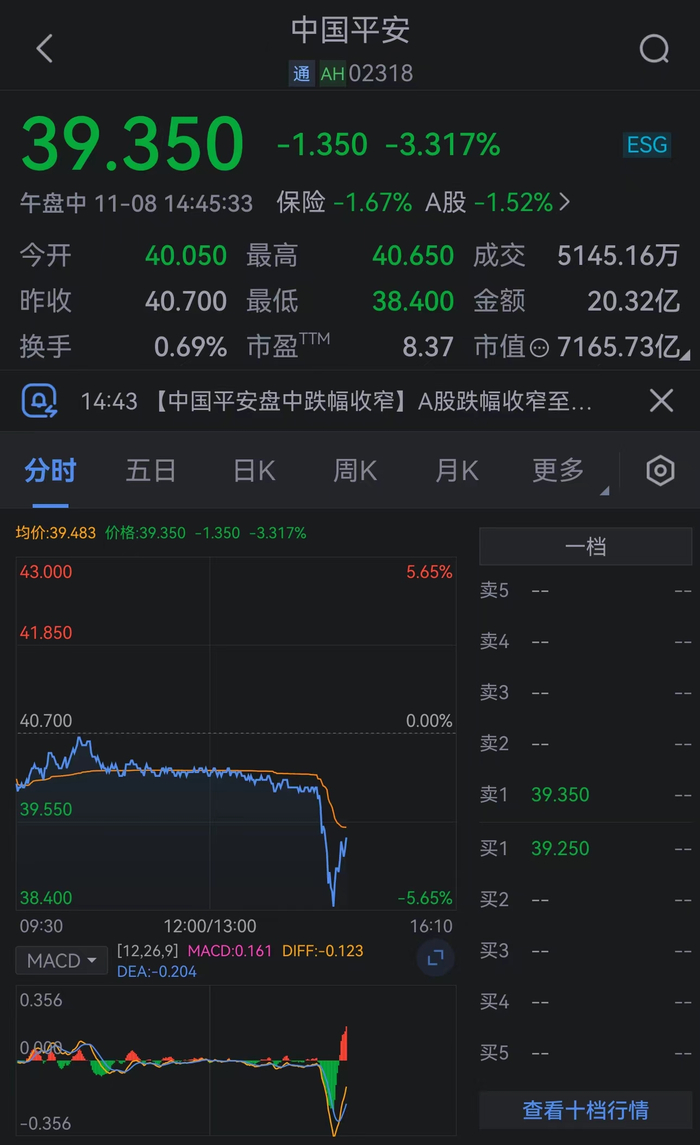The image size is (700, 1145).
Task: Tap the DIFF:-0.123 value
Action: click(x=323, y=951)
